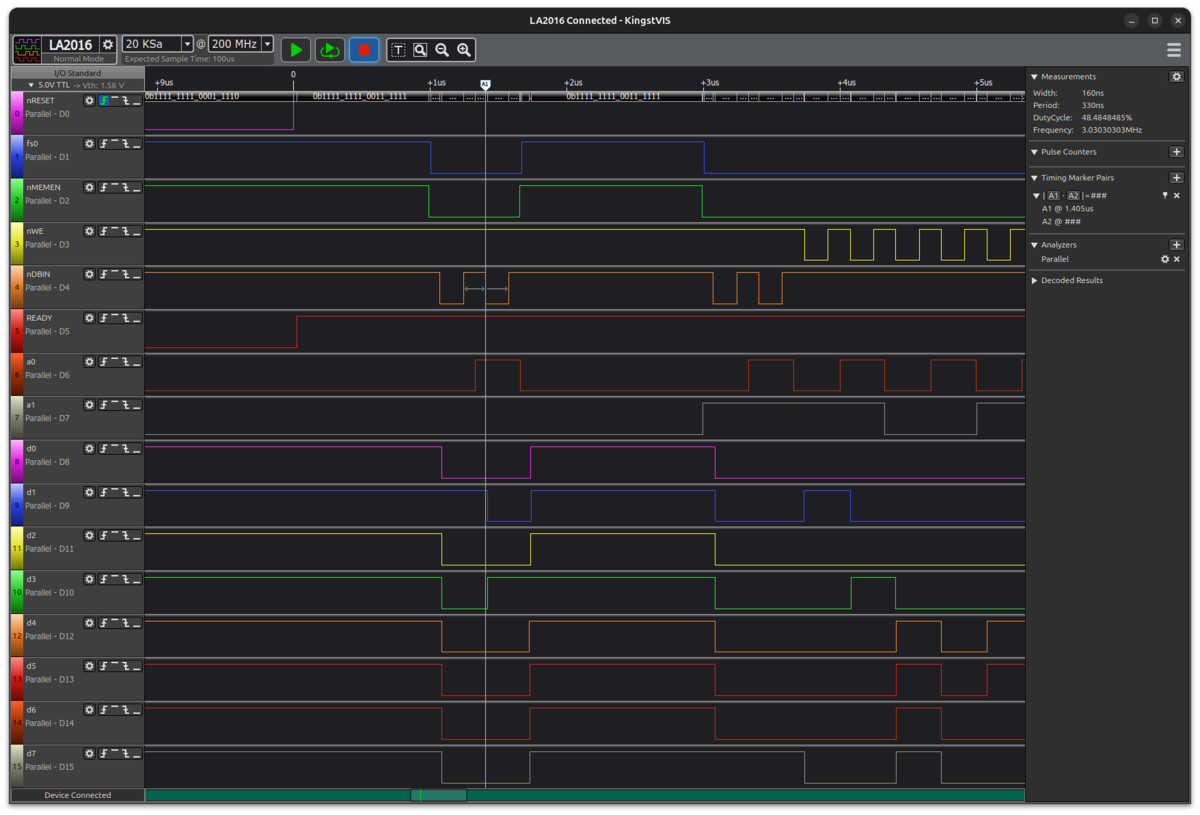This screenshot has height=815, width=1200.
Task: Click the A1-A2 marker pair pin icon
Action: click(1165, 196)
